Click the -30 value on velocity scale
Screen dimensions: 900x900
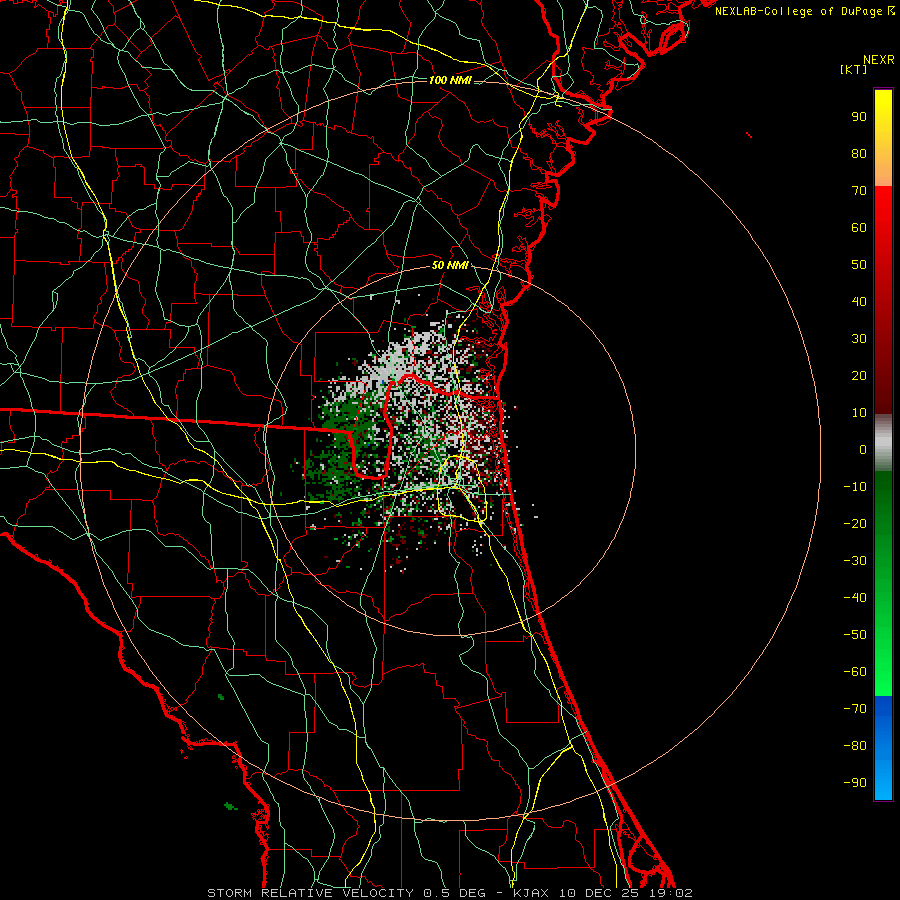[x=855, y=561]
